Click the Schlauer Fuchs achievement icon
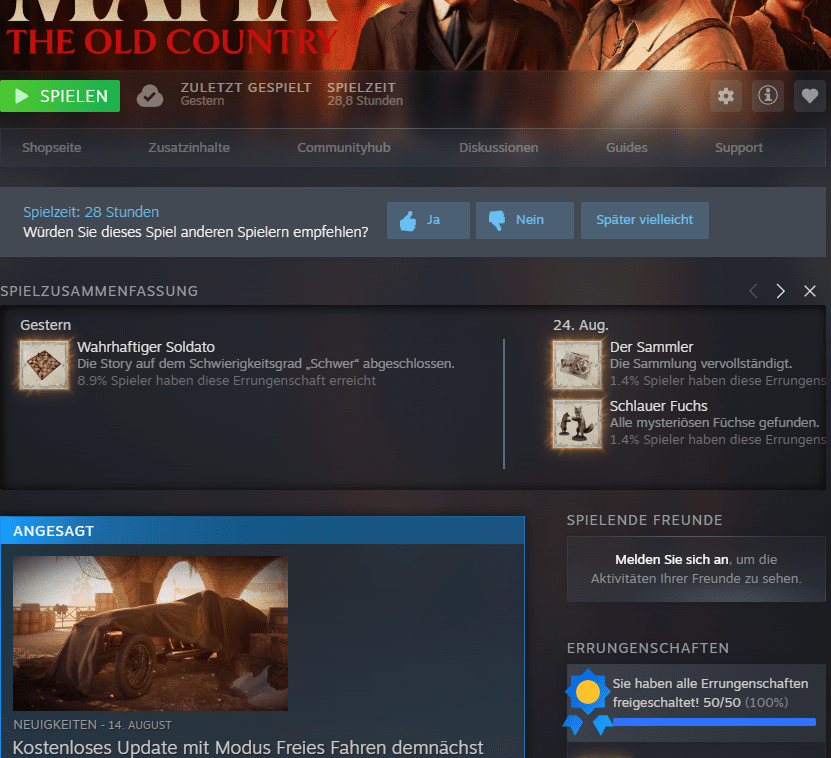This screenshot has width=831, height=758. (x=577, y=424)
